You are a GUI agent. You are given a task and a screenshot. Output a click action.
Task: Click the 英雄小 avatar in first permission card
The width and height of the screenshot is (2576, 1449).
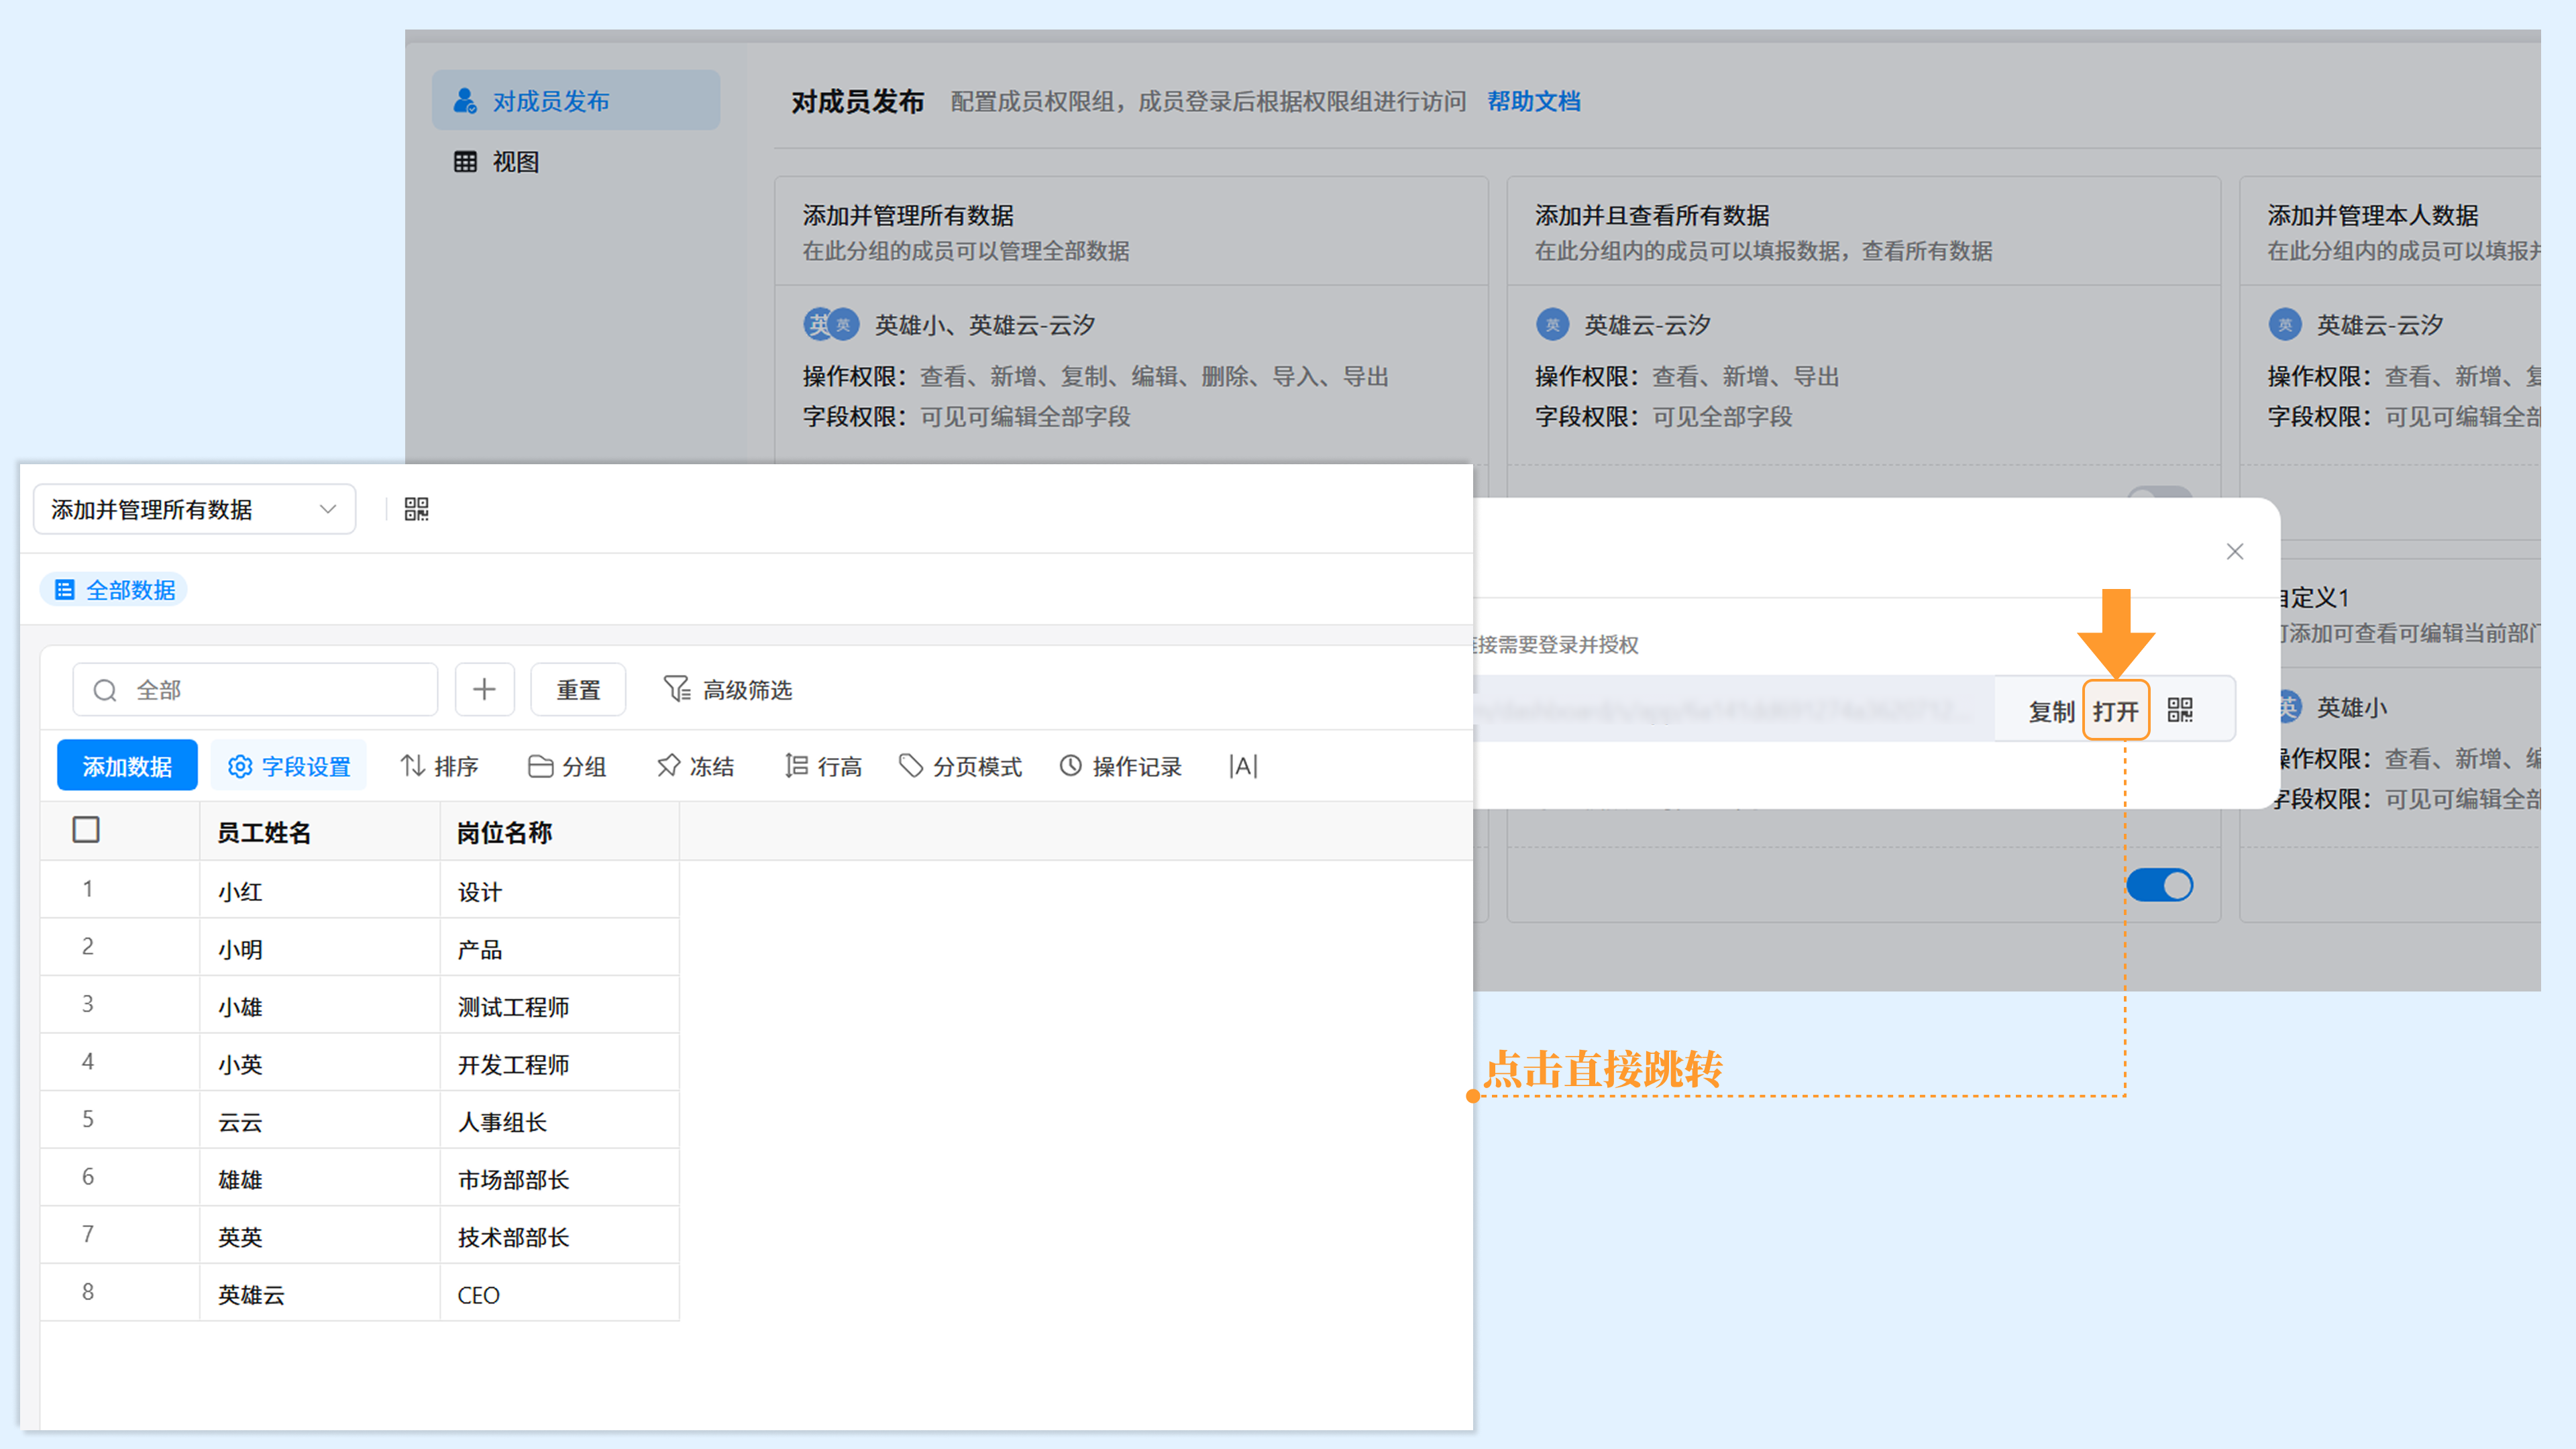[818, 324]
